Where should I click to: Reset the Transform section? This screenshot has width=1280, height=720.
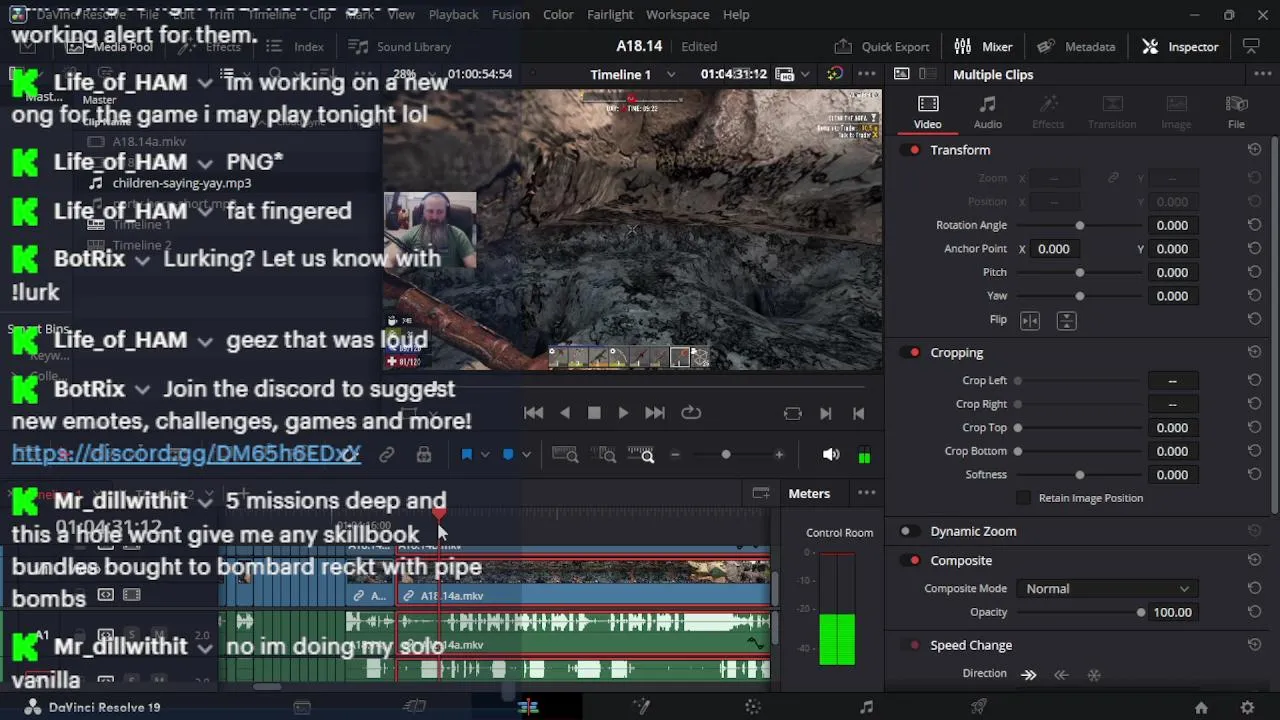1254,150
